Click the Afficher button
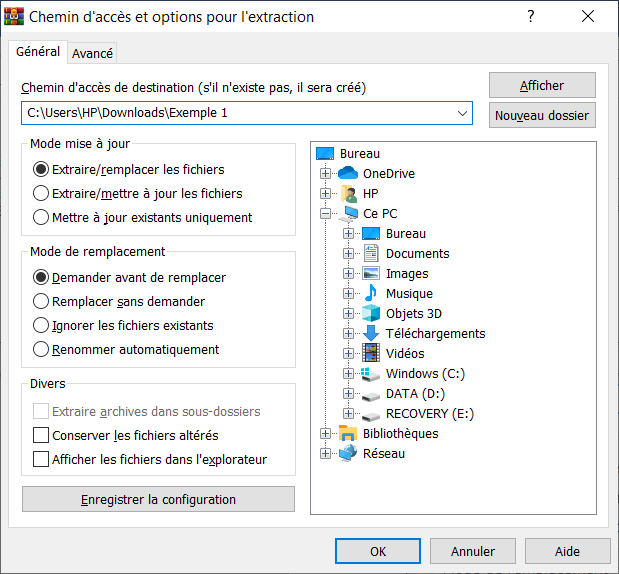The image size is (619, 574). point(542,85)
